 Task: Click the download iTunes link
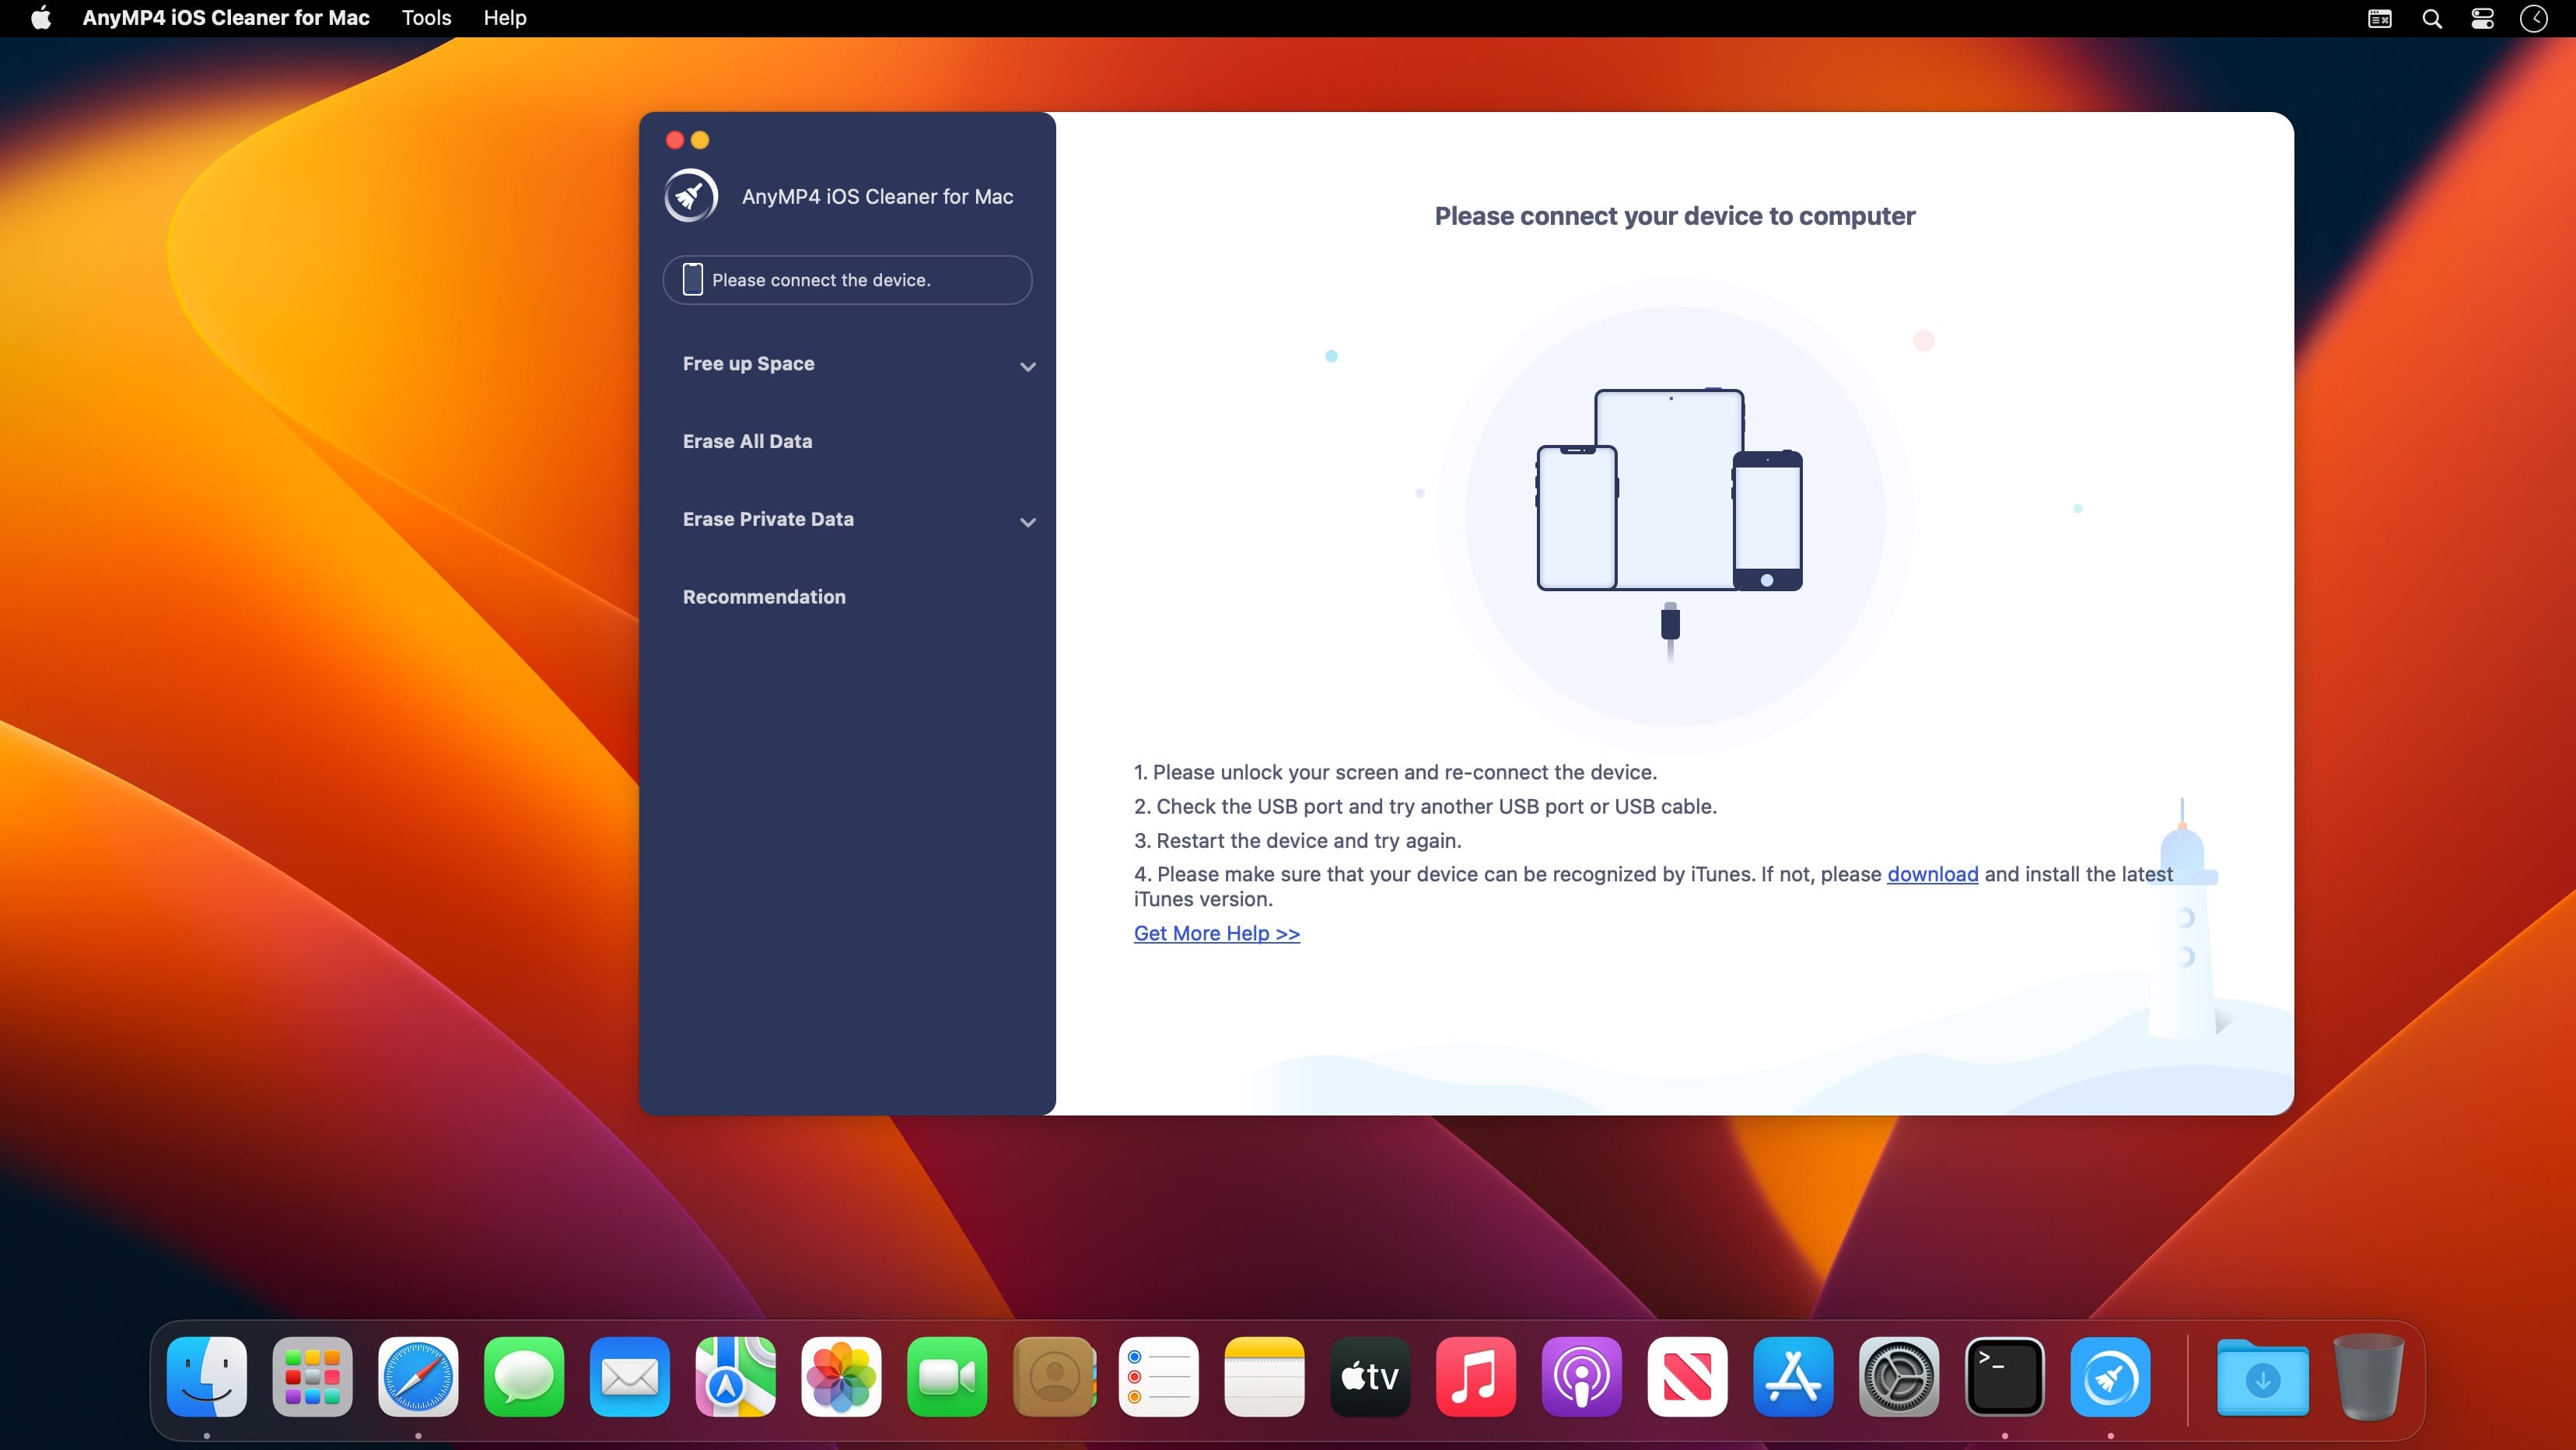1932,874
